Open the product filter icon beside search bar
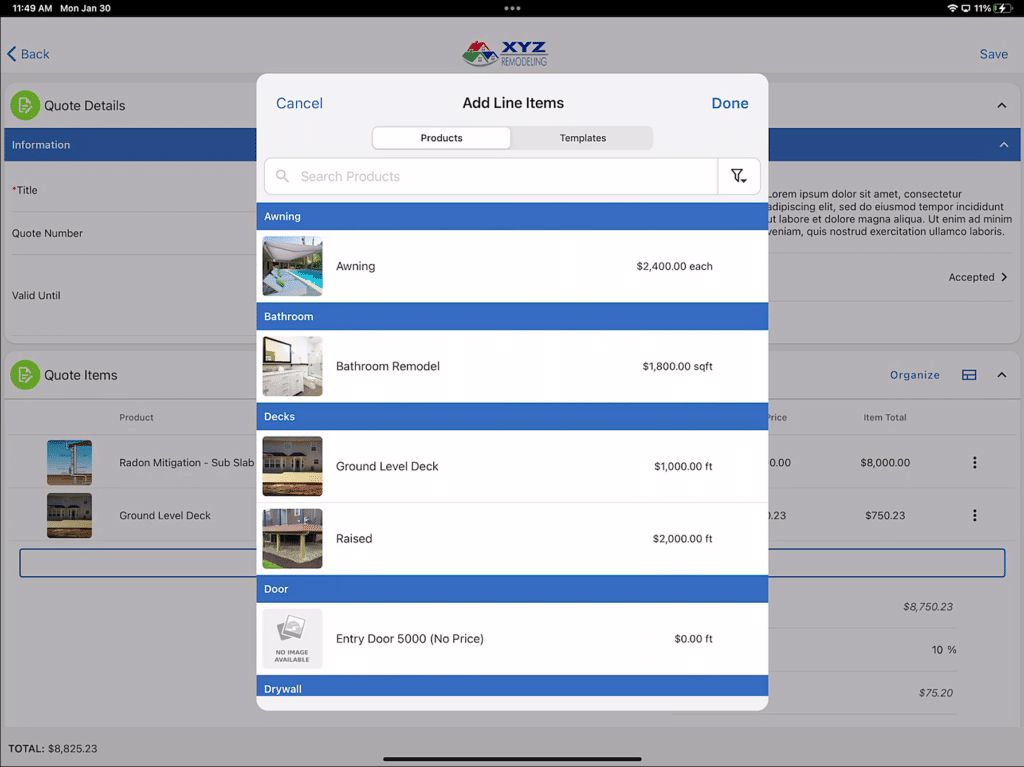The width and height of the screenshot is (1024, 767). pyautogui.click(x=738, y=176)
